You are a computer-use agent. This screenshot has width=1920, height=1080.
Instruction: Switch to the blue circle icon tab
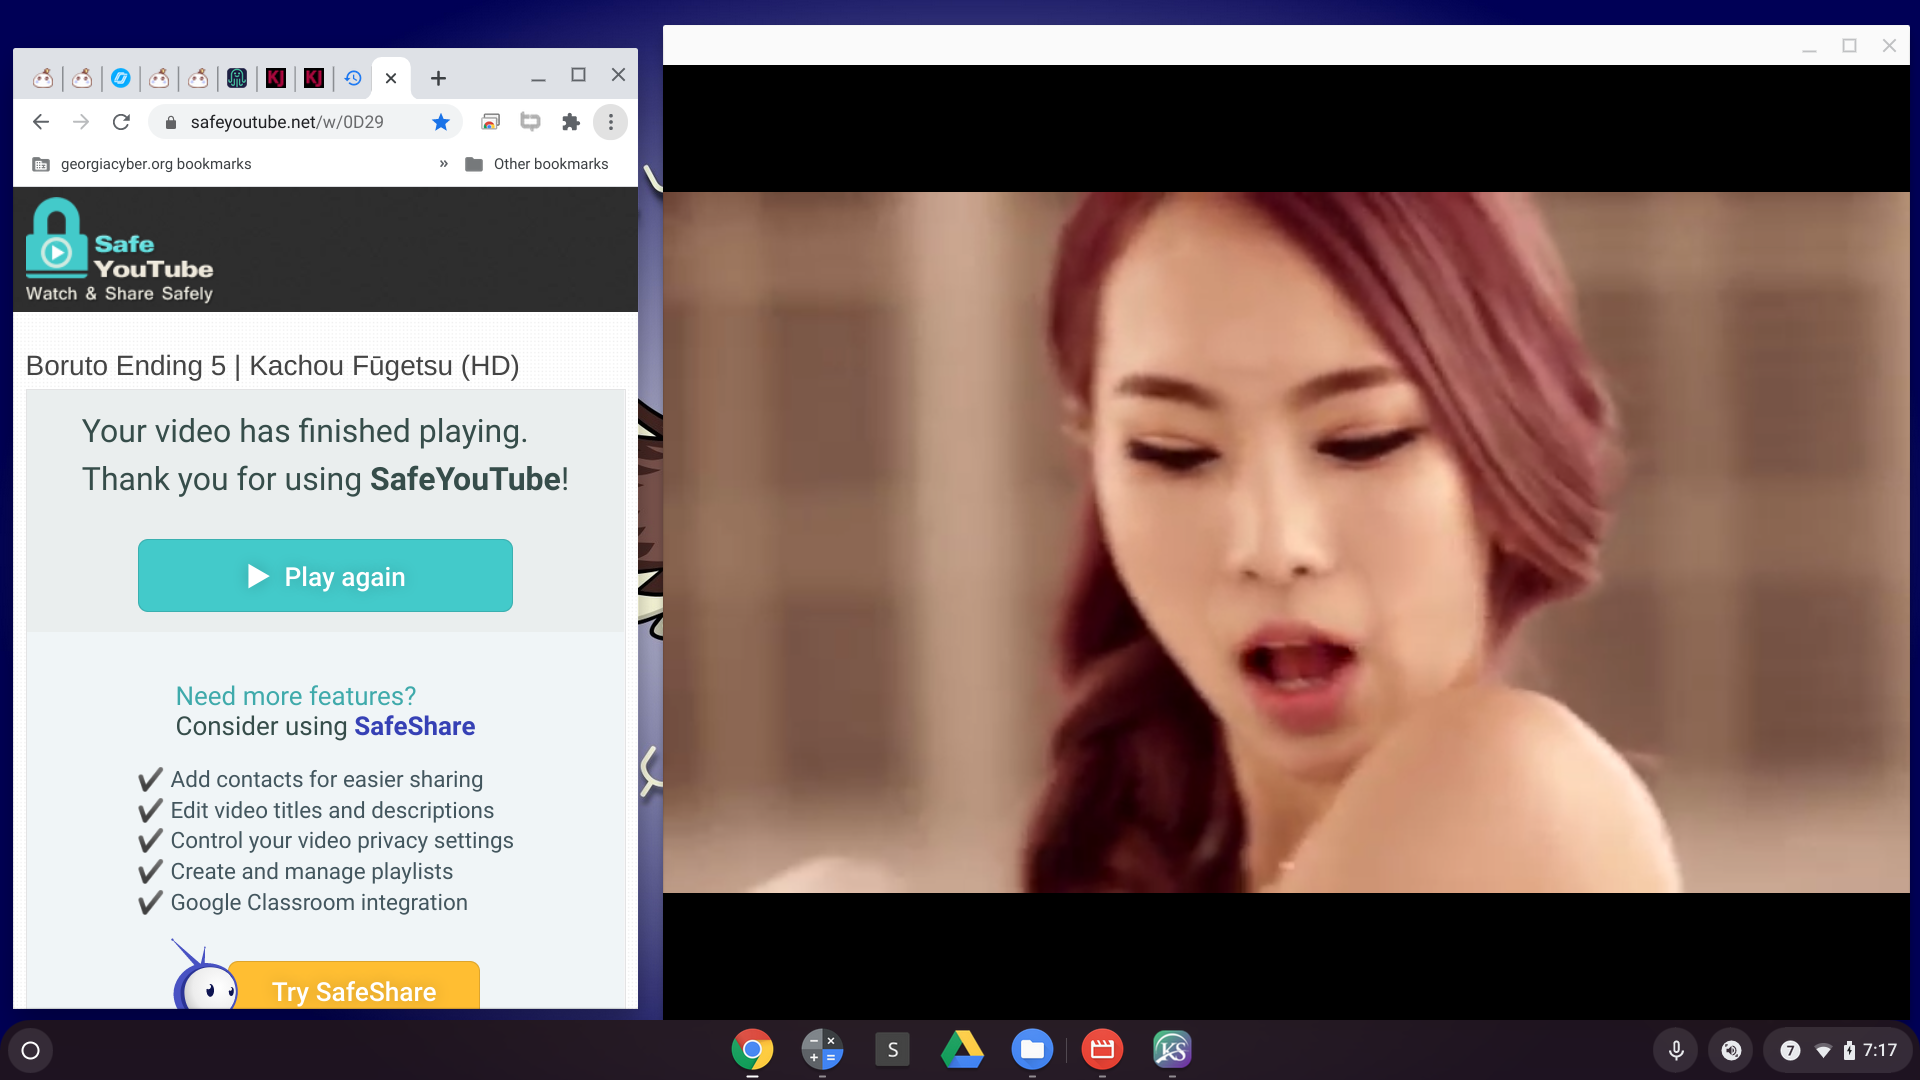[x=121, y=78]
